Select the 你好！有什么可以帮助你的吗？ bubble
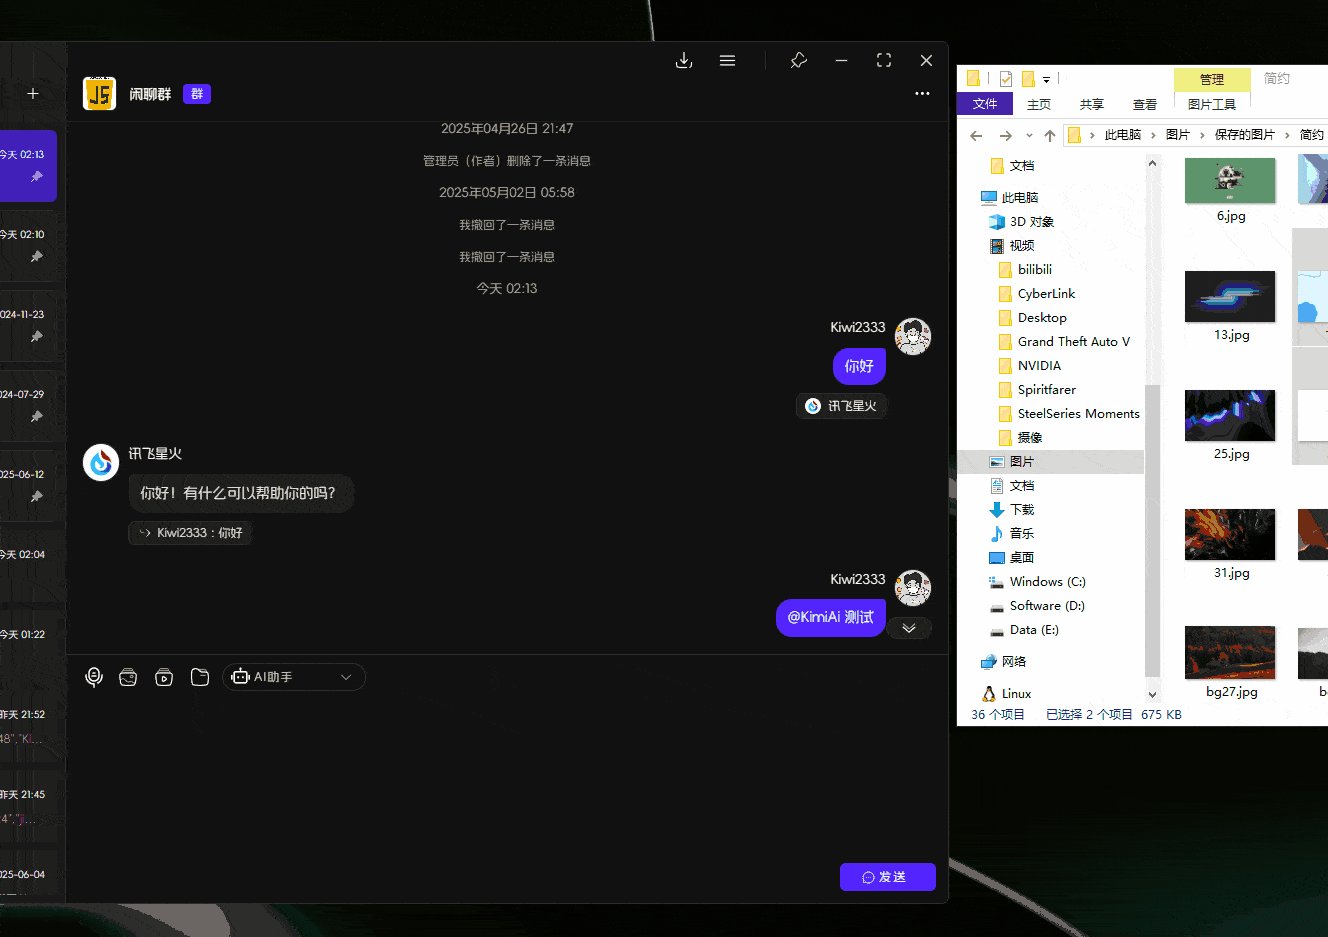The height and width of the screenshot is (937, 1328). tap(240, 493)
